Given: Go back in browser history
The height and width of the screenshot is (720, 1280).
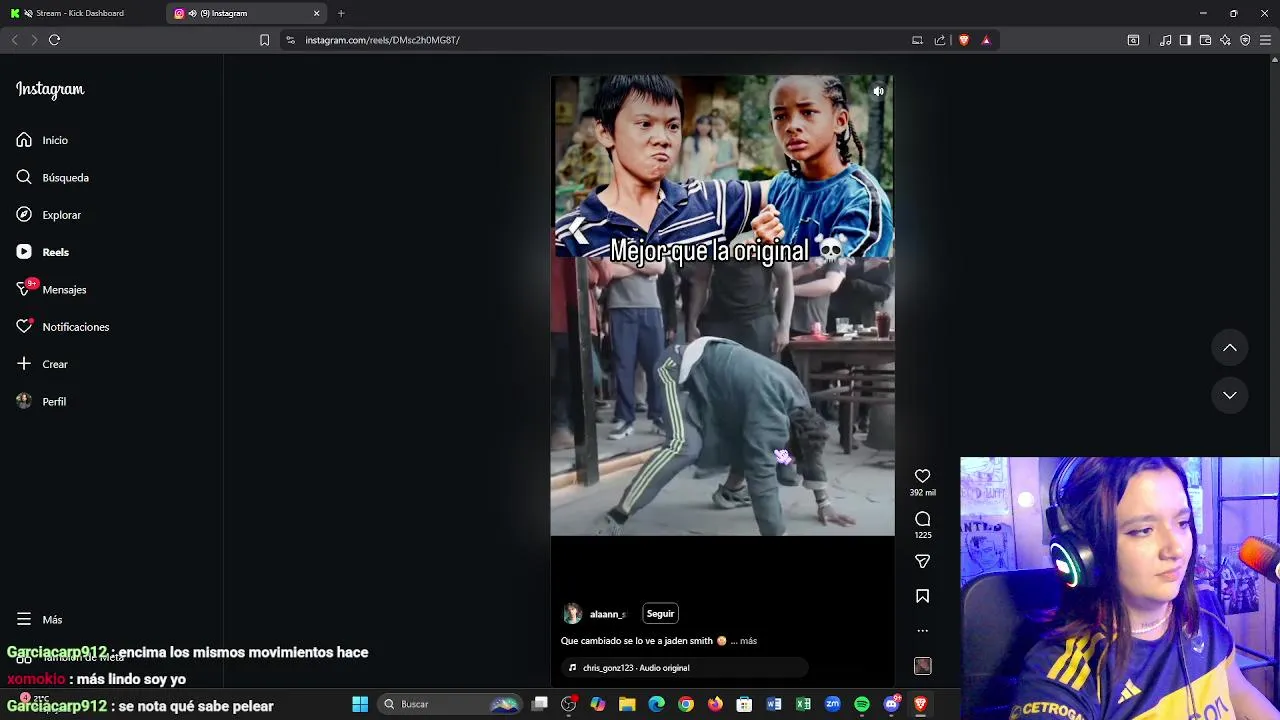Looking at the screenshot, I should tap(14, 40).
